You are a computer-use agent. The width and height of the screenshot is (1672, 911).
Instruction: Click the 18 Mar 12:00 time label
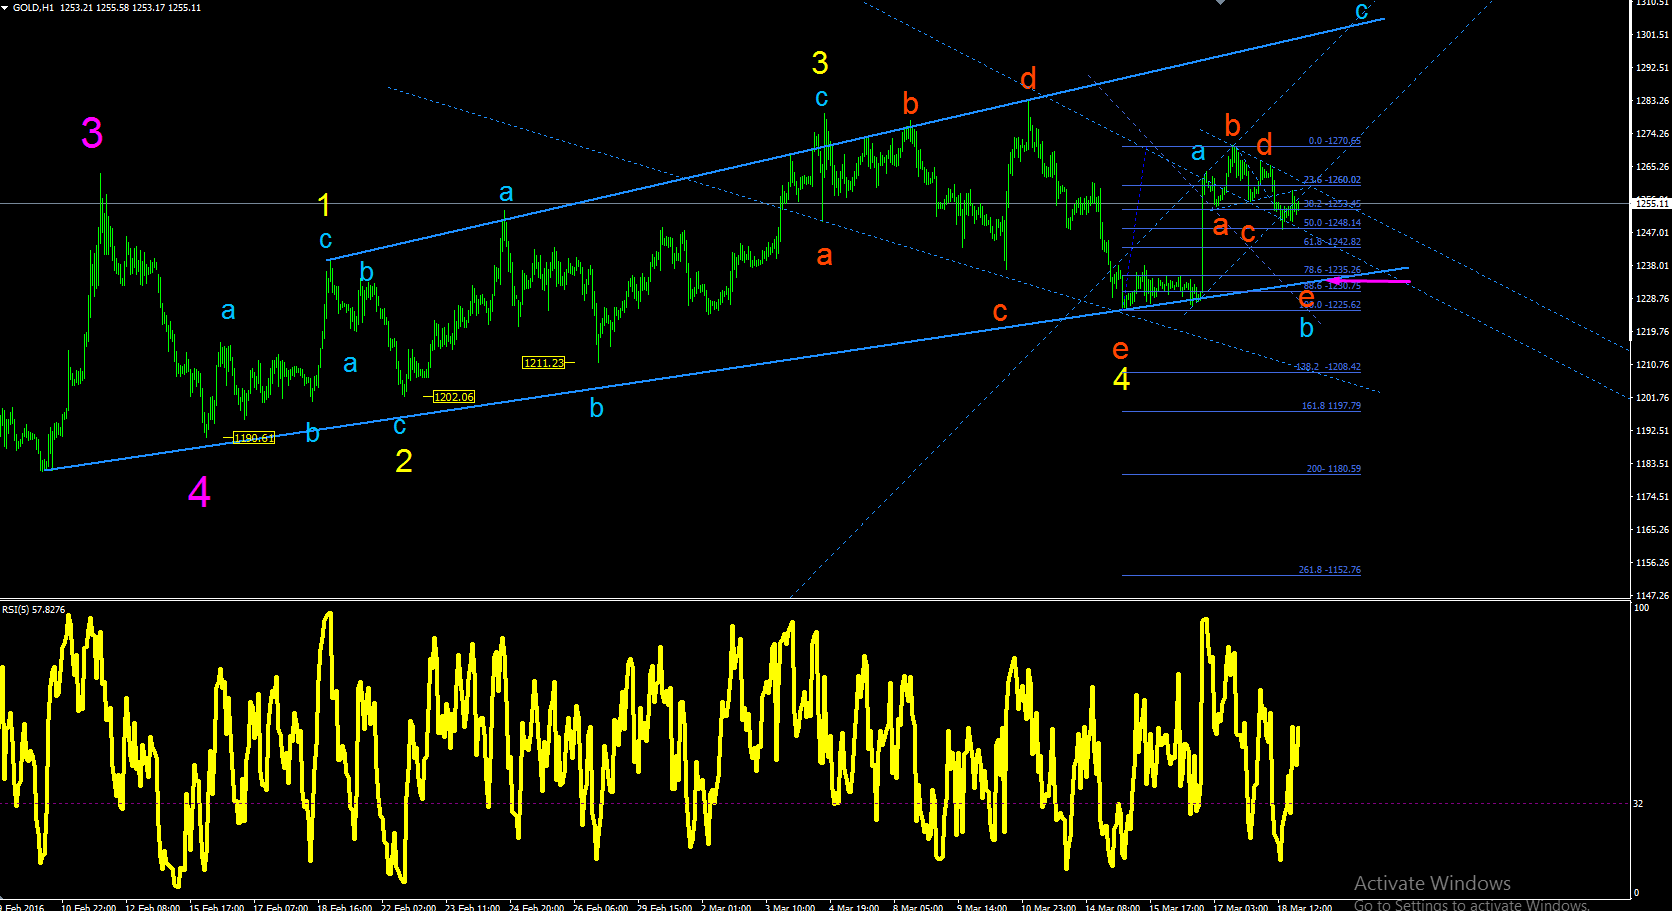[1304, 907]
